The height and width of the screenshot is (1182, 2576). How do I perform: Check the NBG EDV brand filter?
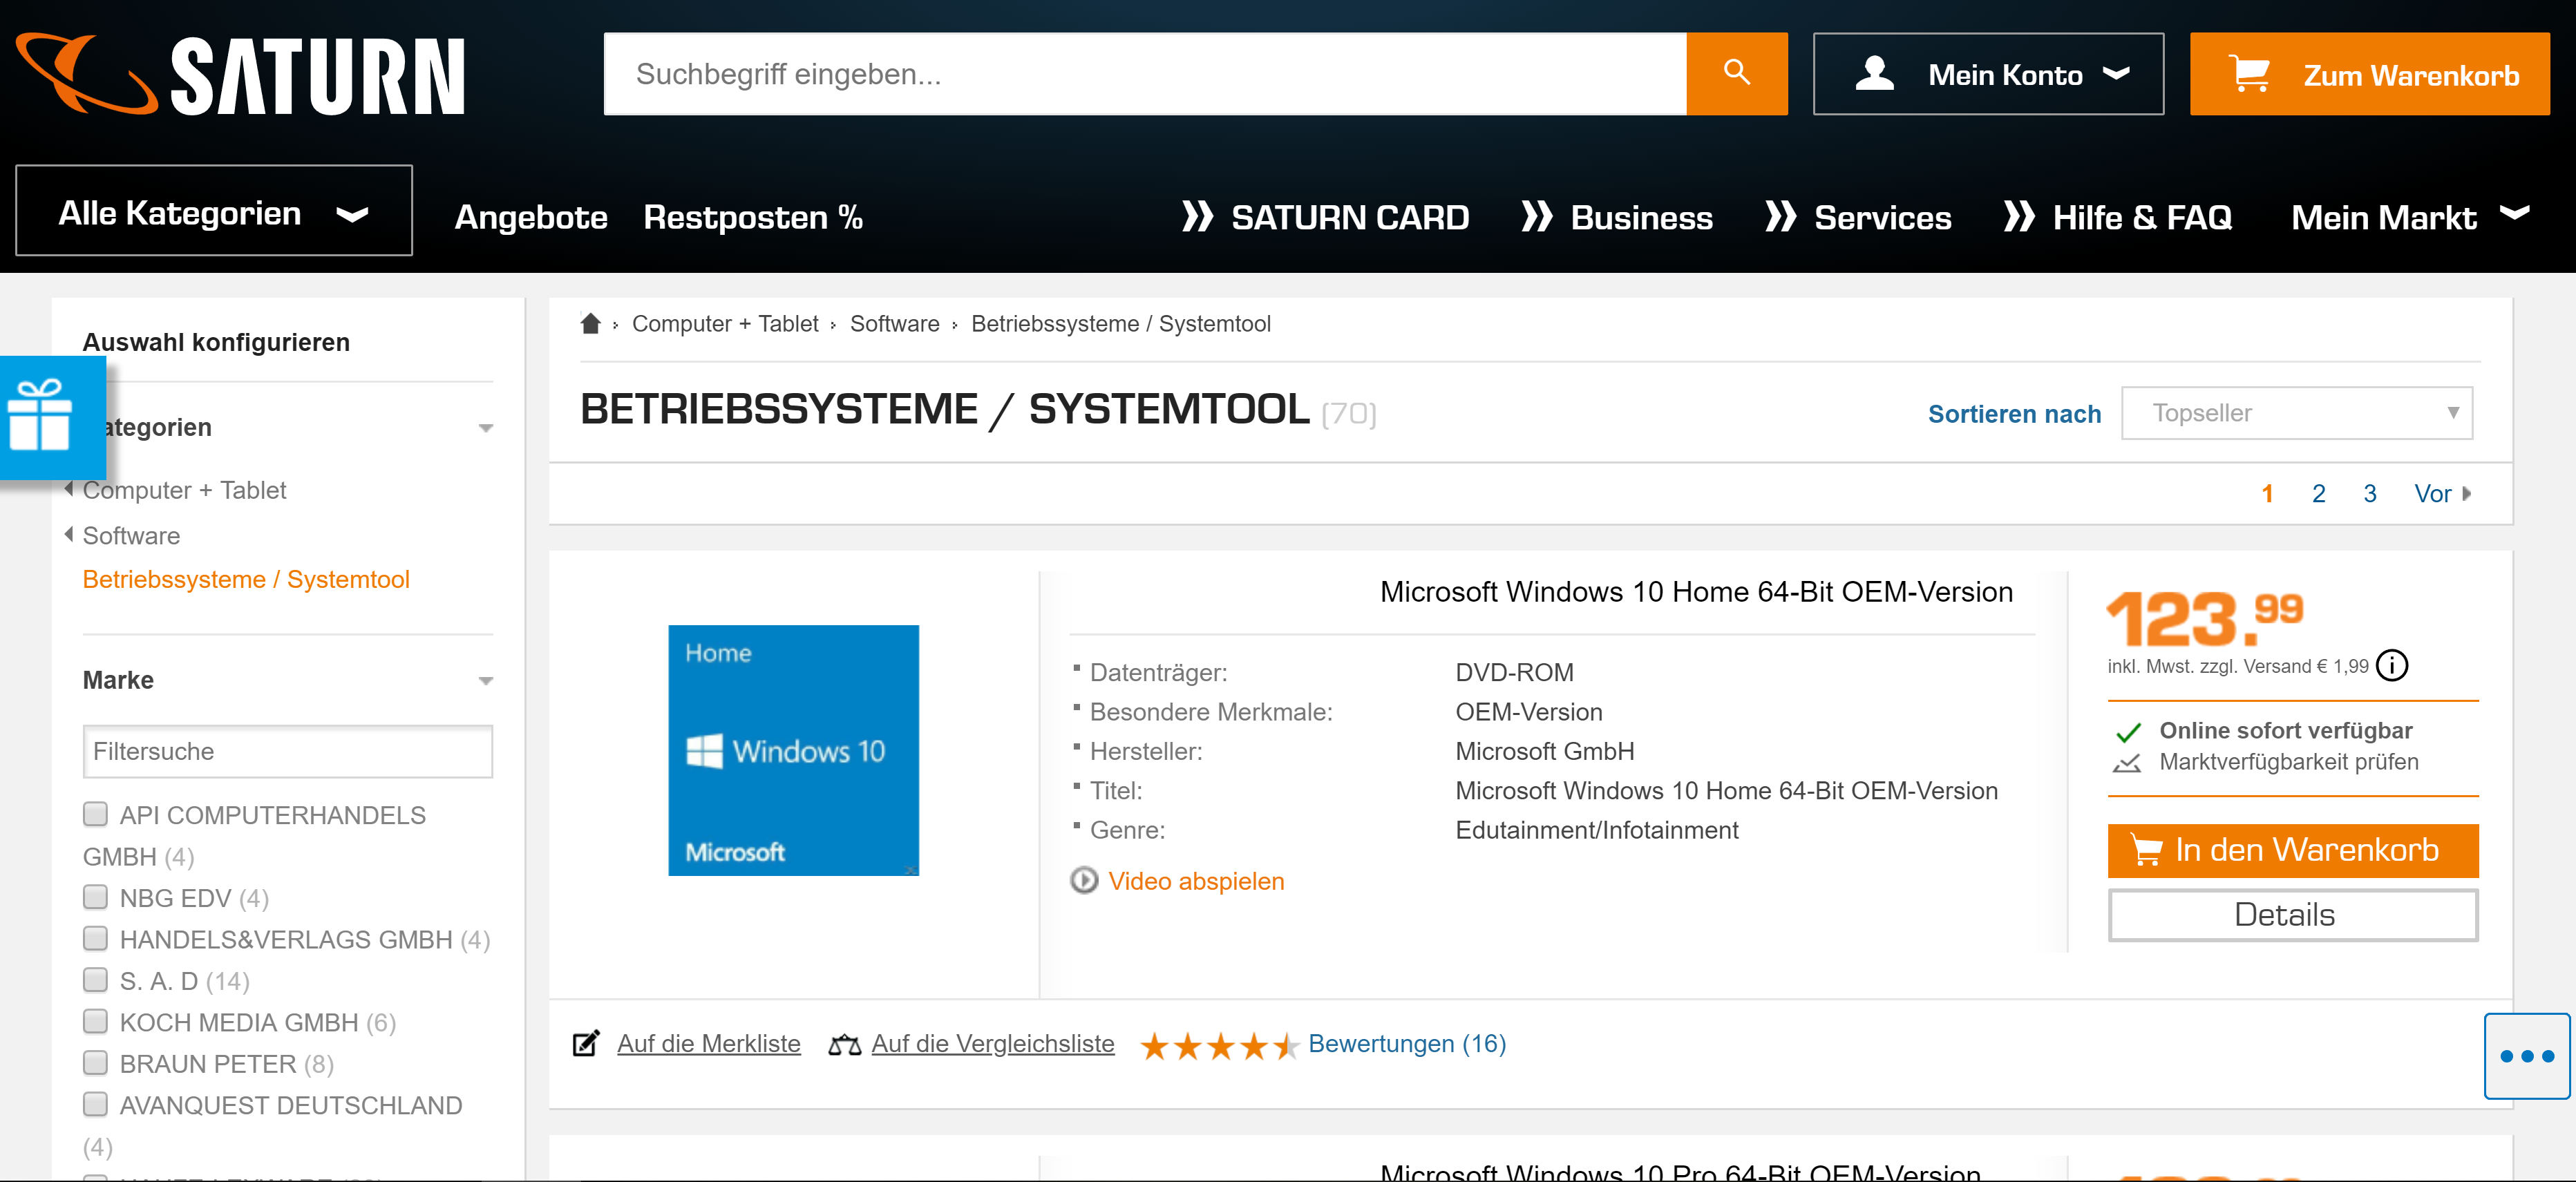96,897
